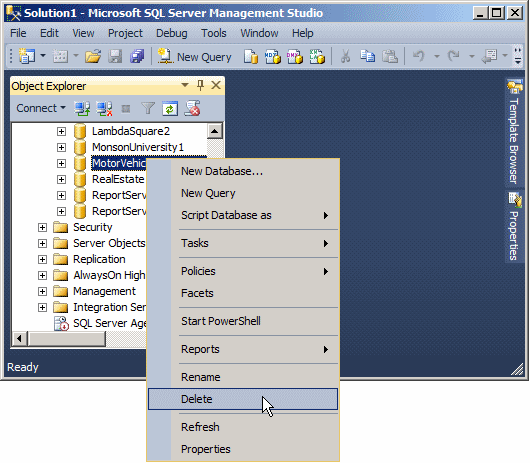Click the Cut scissors icon
Viewport: 530px width, 463px height.
click(x=345, y=56)
